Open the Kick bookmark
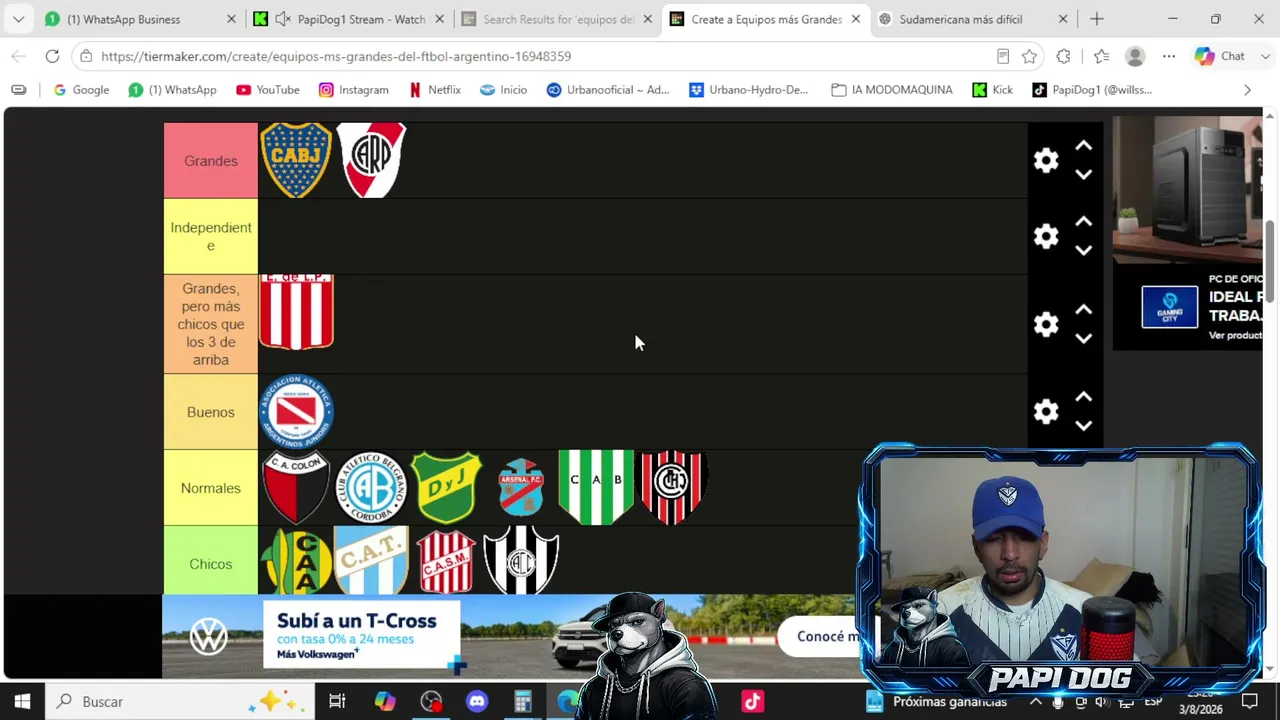 point(993,90)
